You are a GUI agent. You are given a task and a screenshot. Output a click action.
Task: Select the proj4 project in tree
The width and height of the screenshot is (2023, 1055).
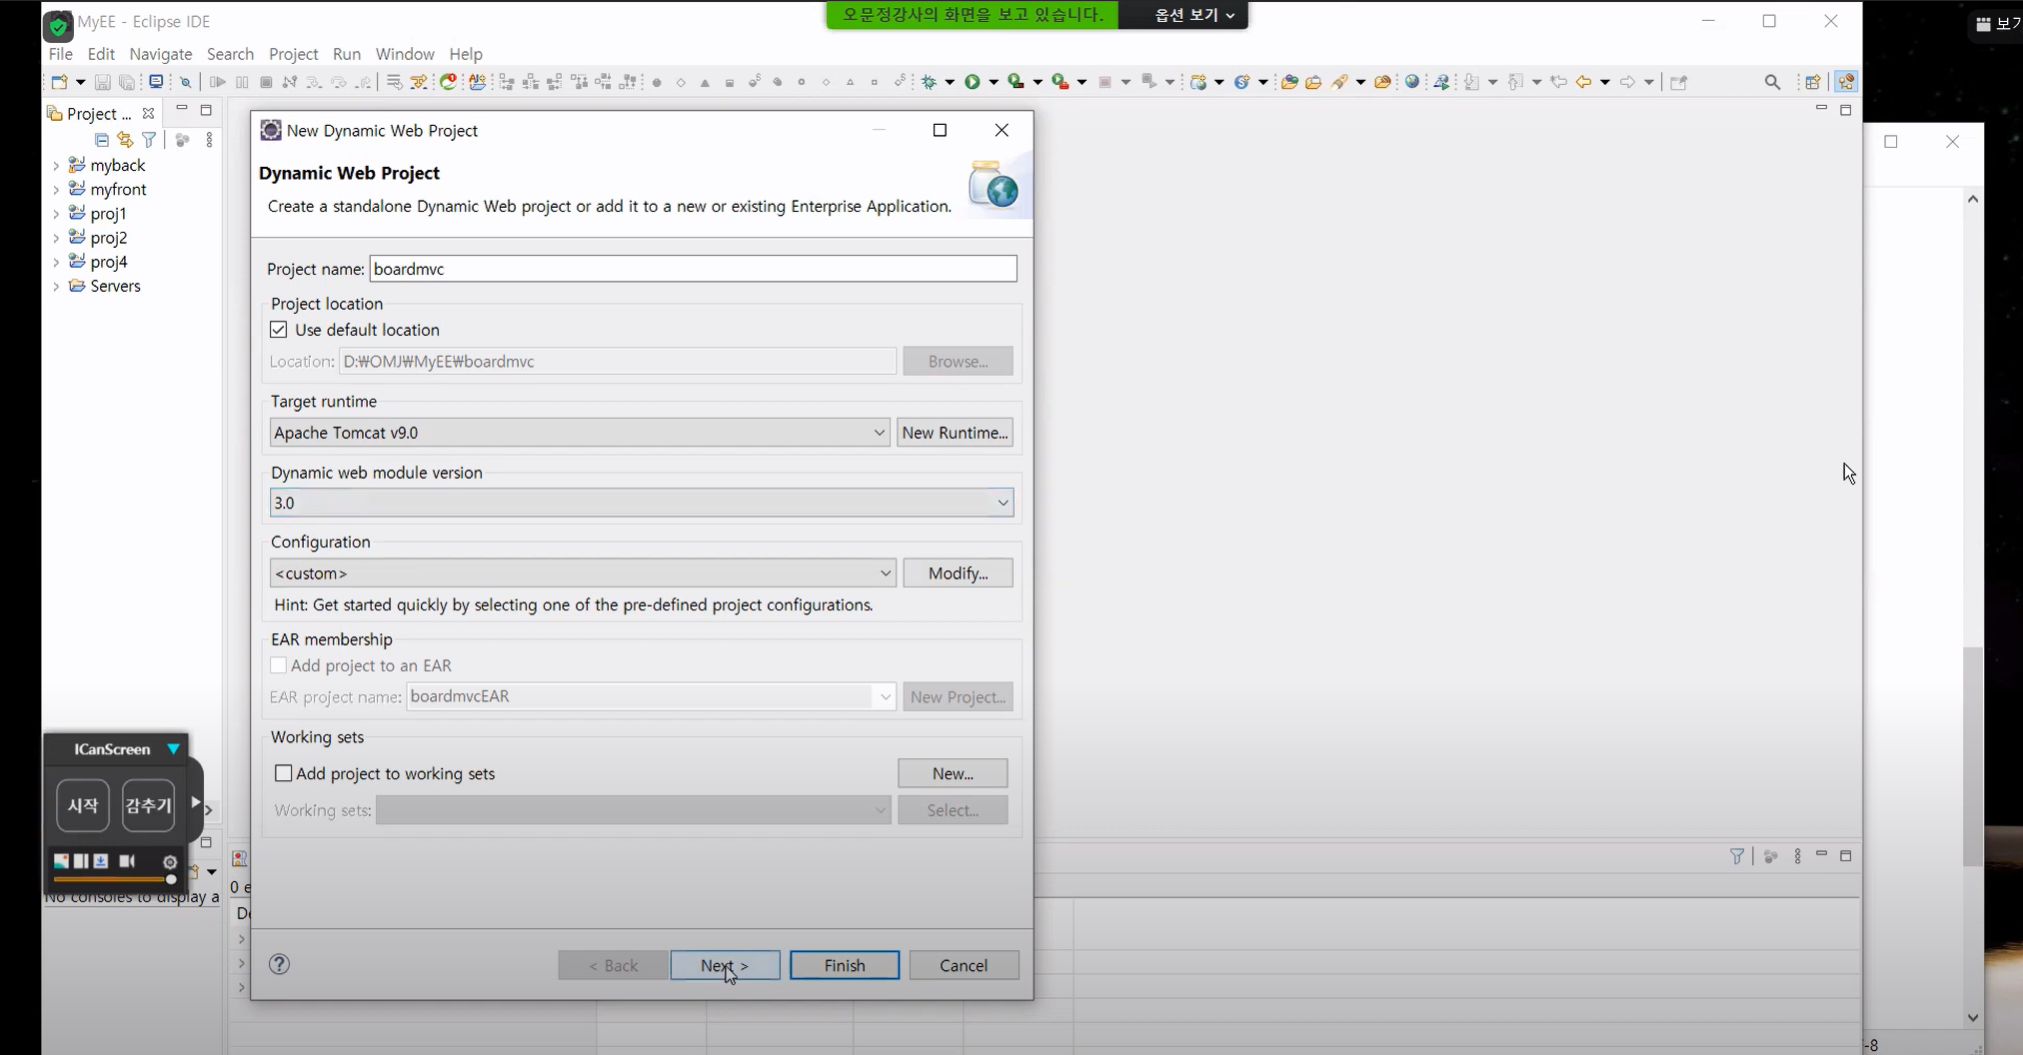click(x=108, y=262)
